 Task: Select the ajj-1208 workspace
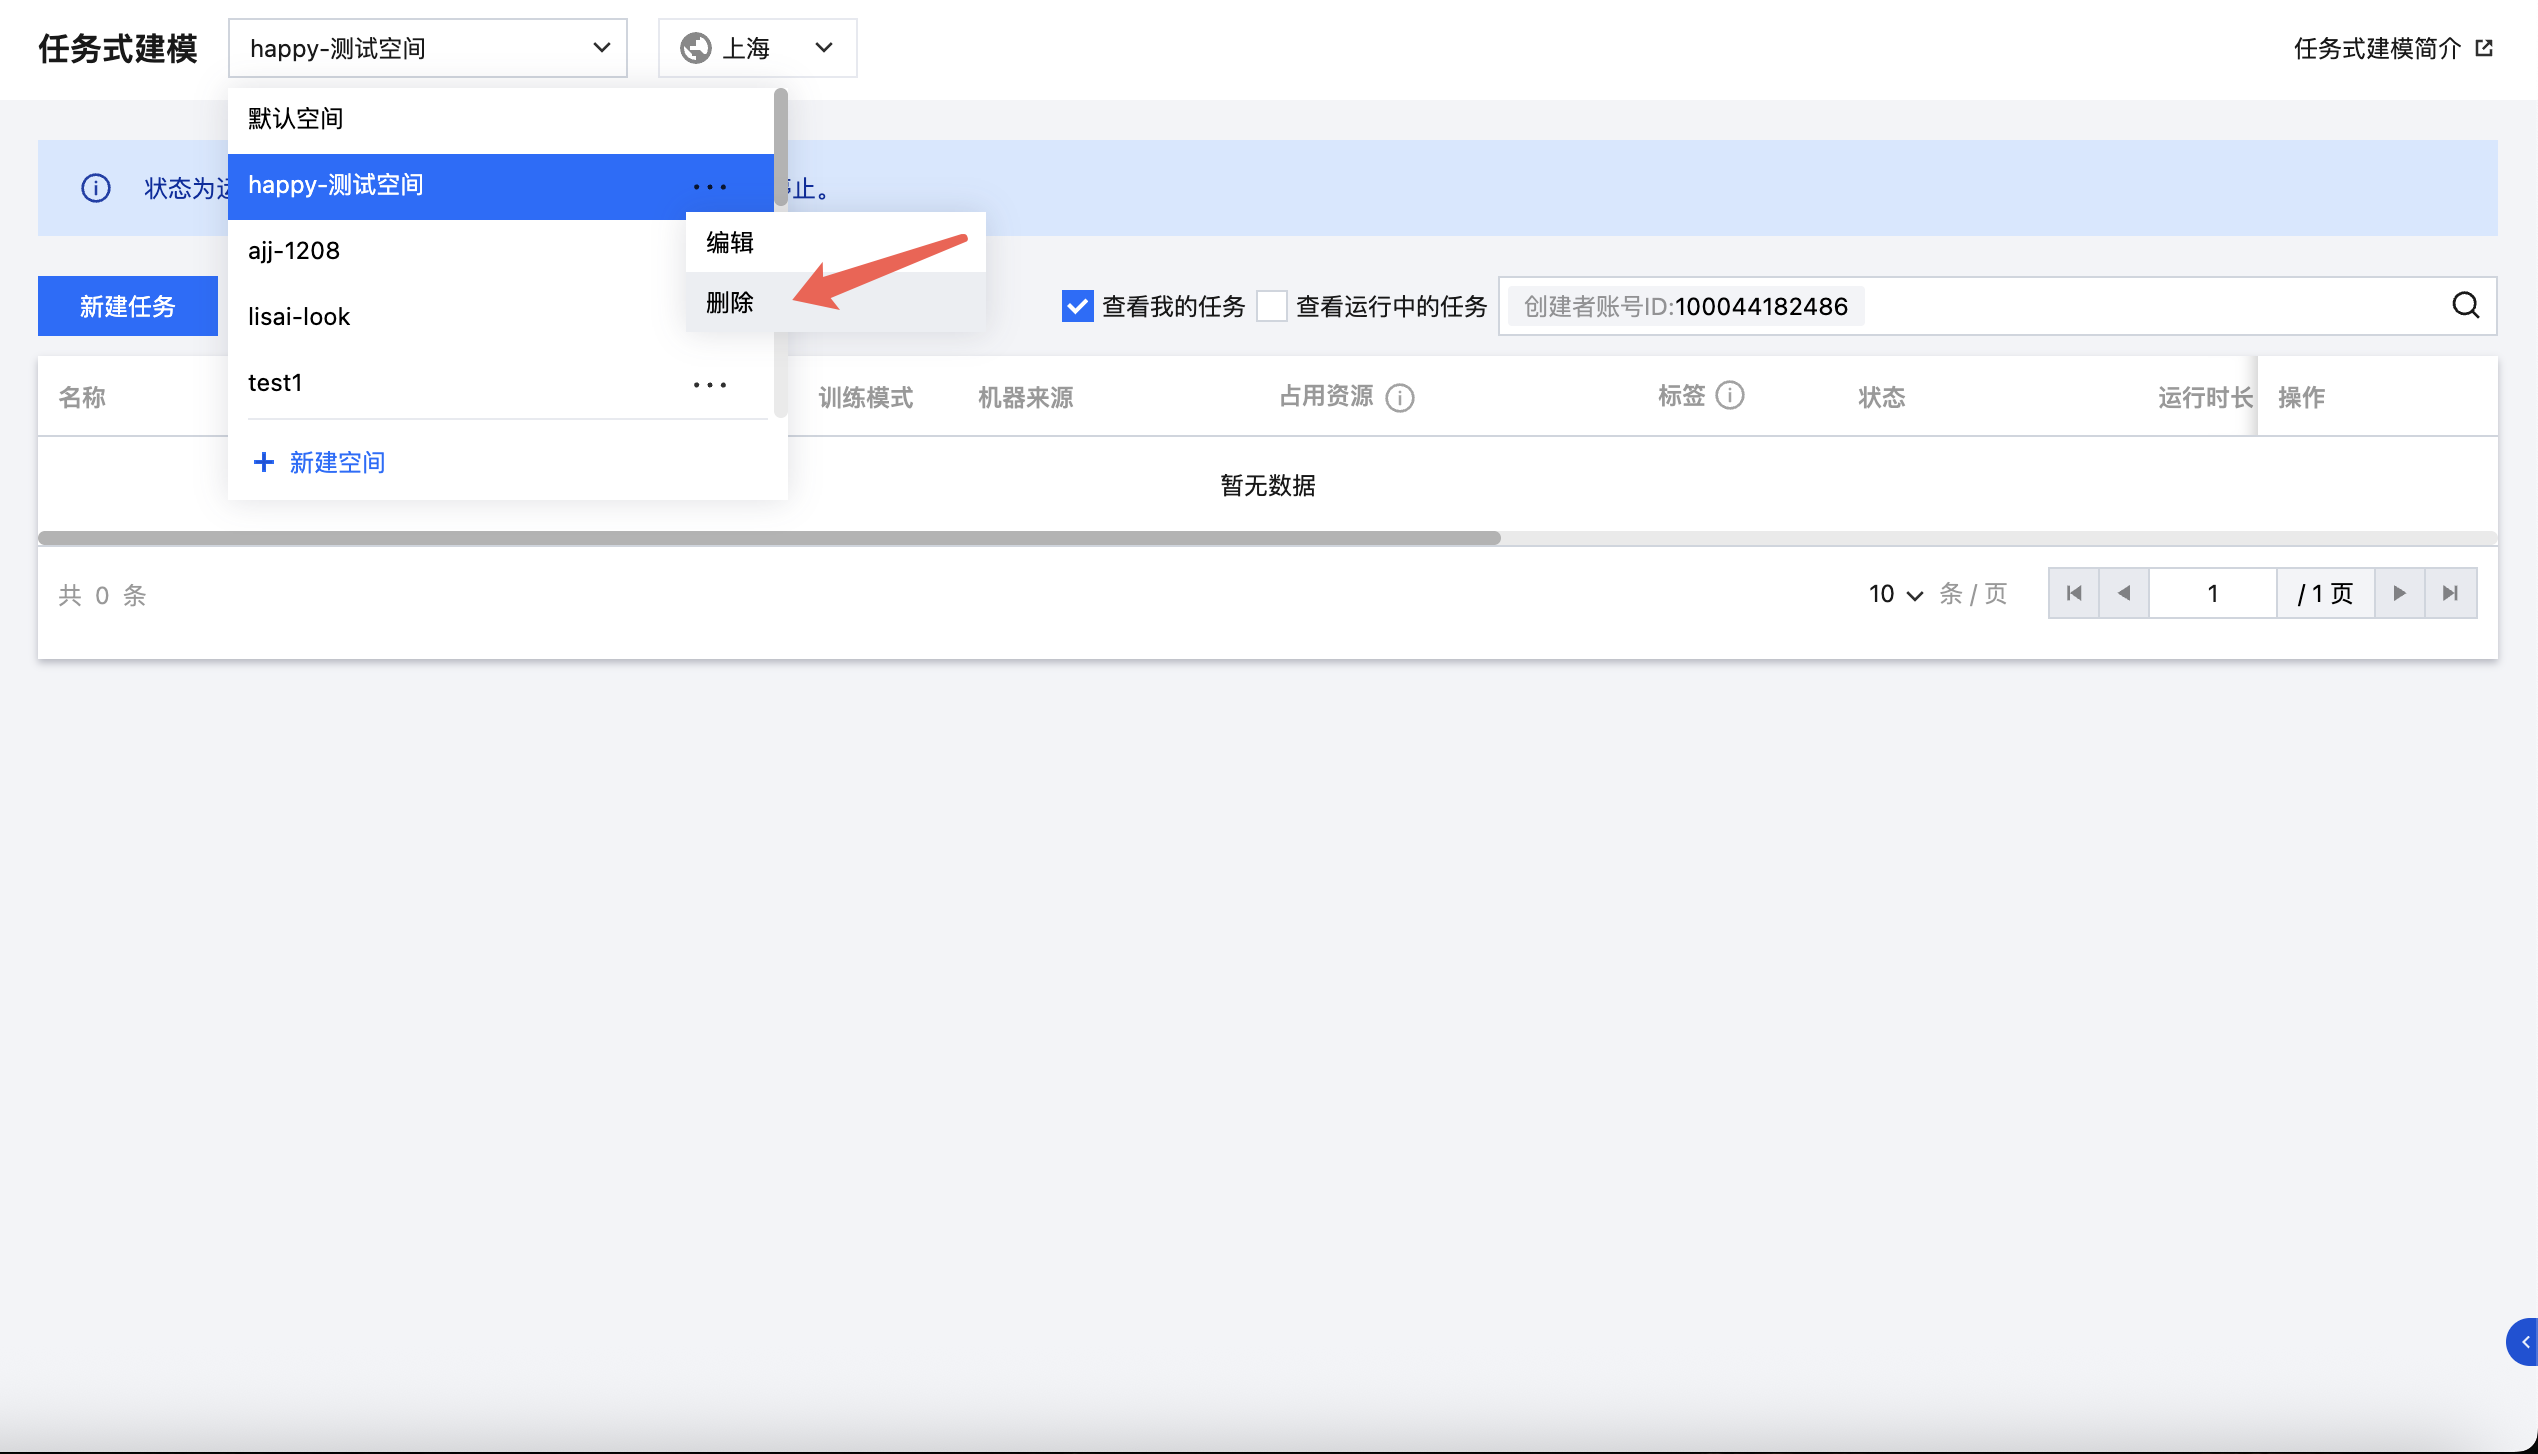pos(294,251)
